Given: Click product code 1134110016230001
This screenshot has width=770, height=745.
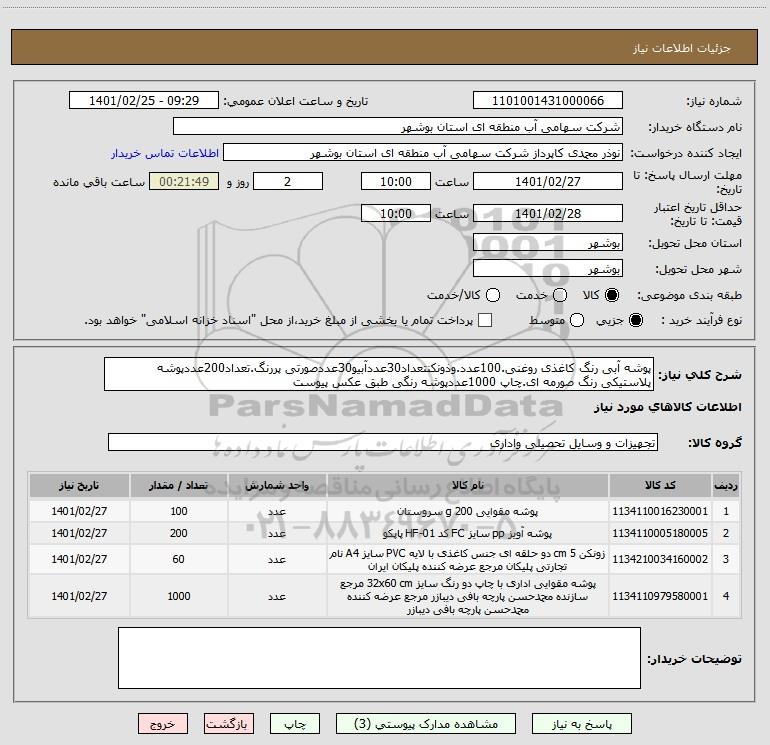Looking at the screenshot, I should click(660, 511).
